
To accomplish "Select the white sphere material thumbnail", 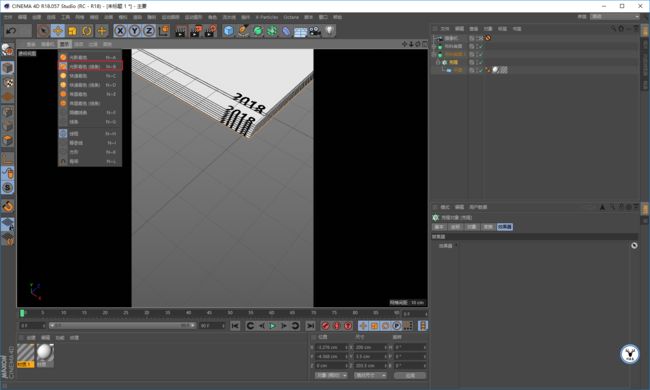I will click(x=45, y=355).
